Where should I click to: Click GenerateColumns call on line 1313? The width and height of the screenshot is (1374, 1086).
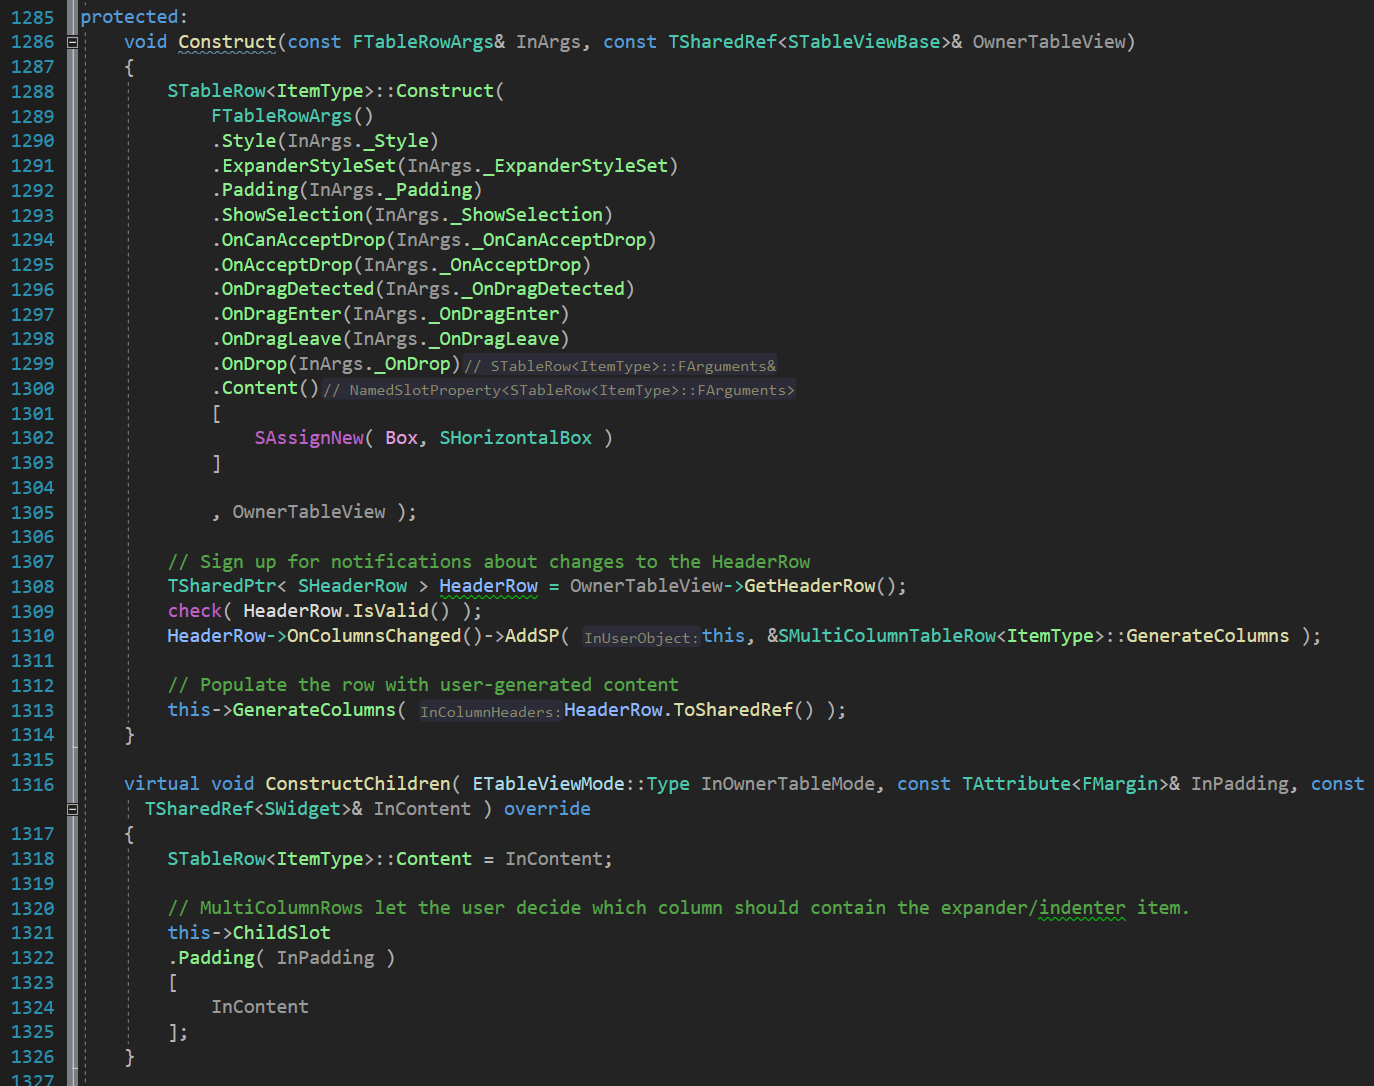[315, 710]
